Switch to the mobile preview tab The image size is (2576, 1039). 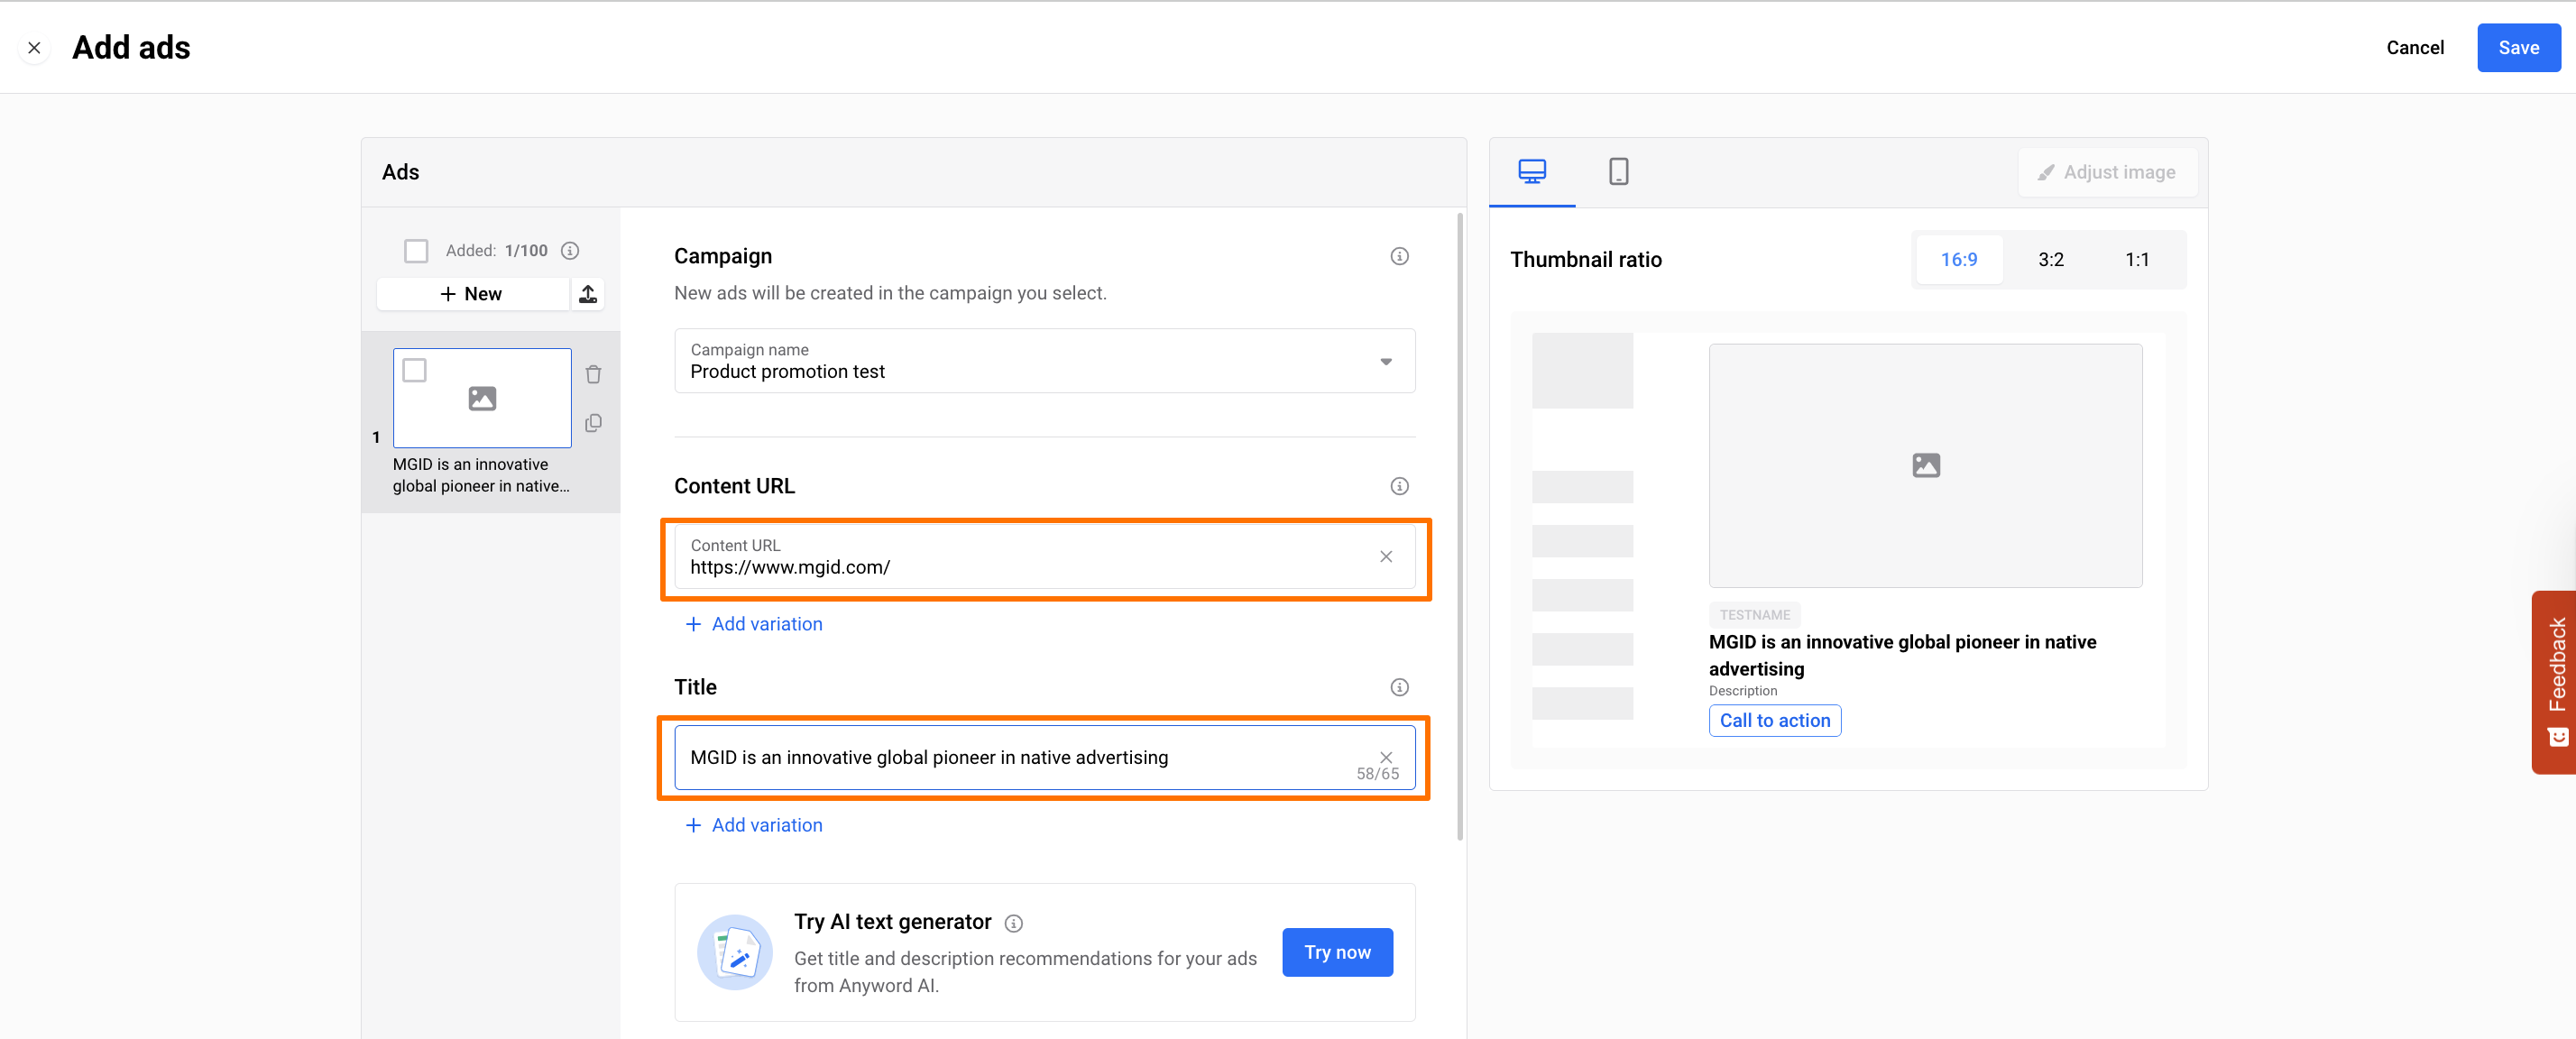[x=1618, y=171]
